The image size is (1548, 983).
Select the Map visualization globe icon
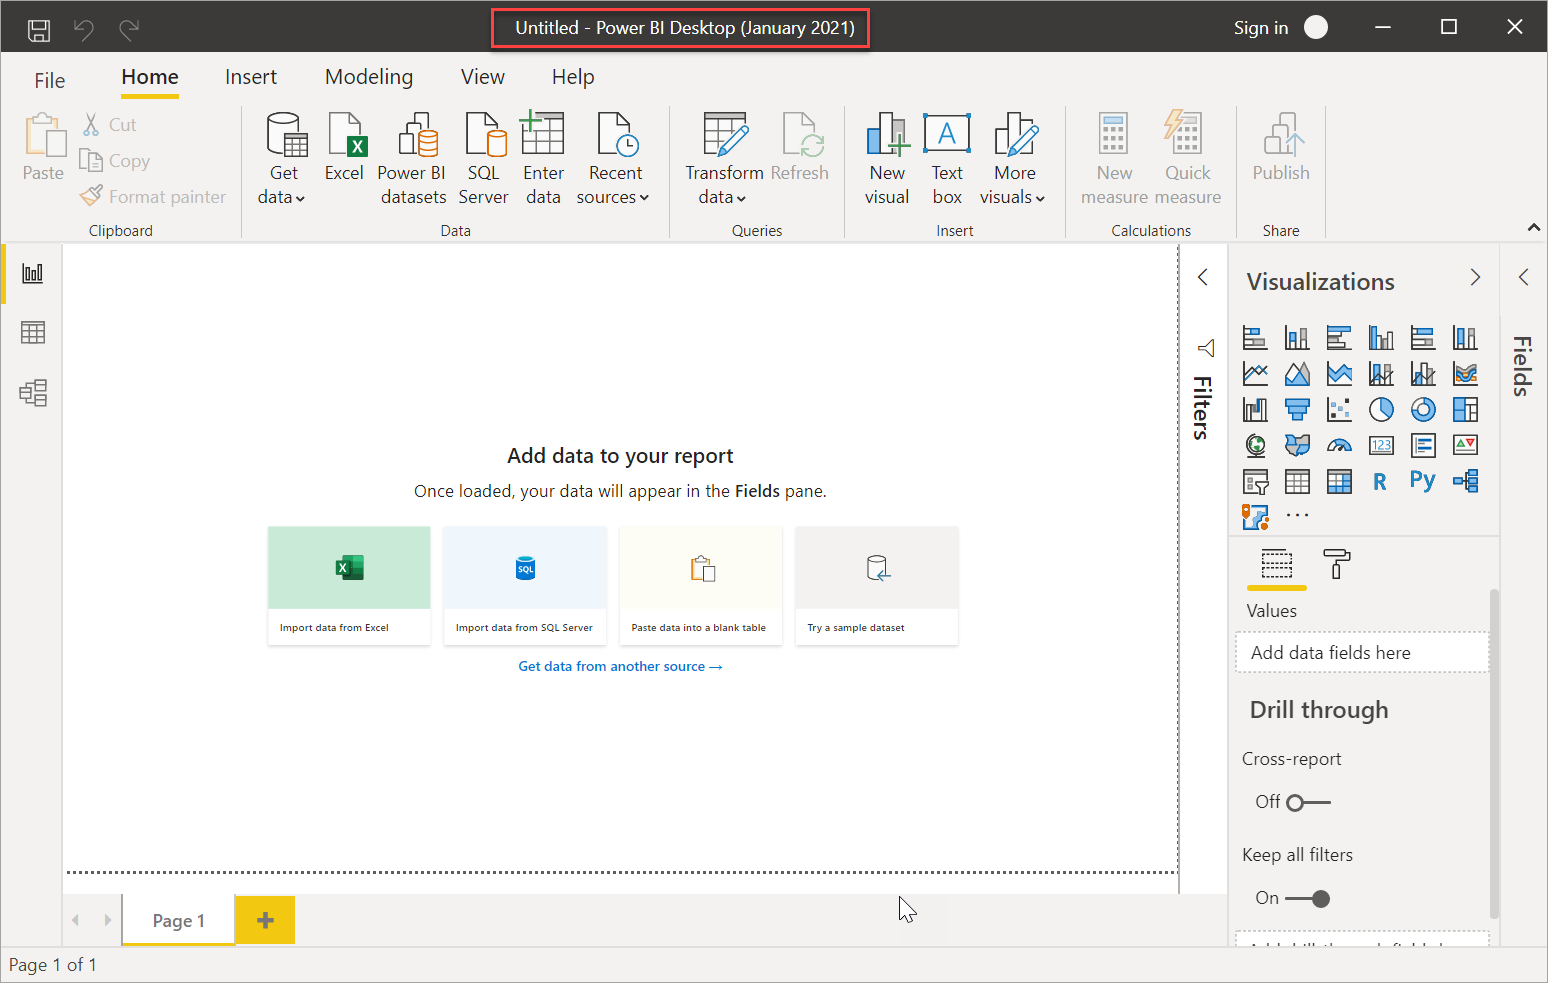click(1255, 445)
